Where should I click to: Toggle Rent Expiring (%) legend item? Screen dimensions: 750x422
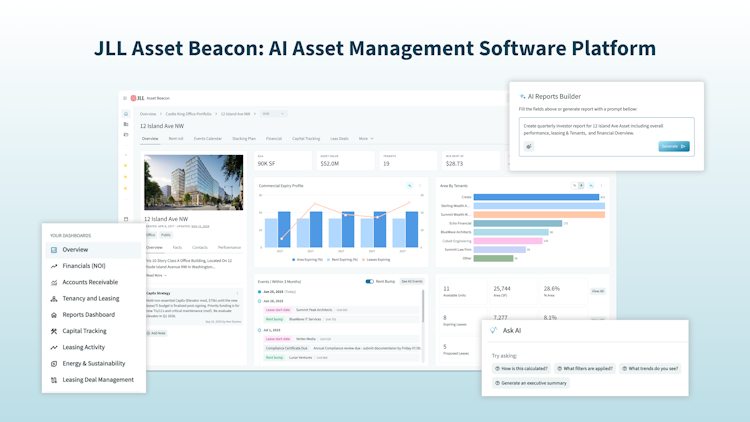[342, 259]
